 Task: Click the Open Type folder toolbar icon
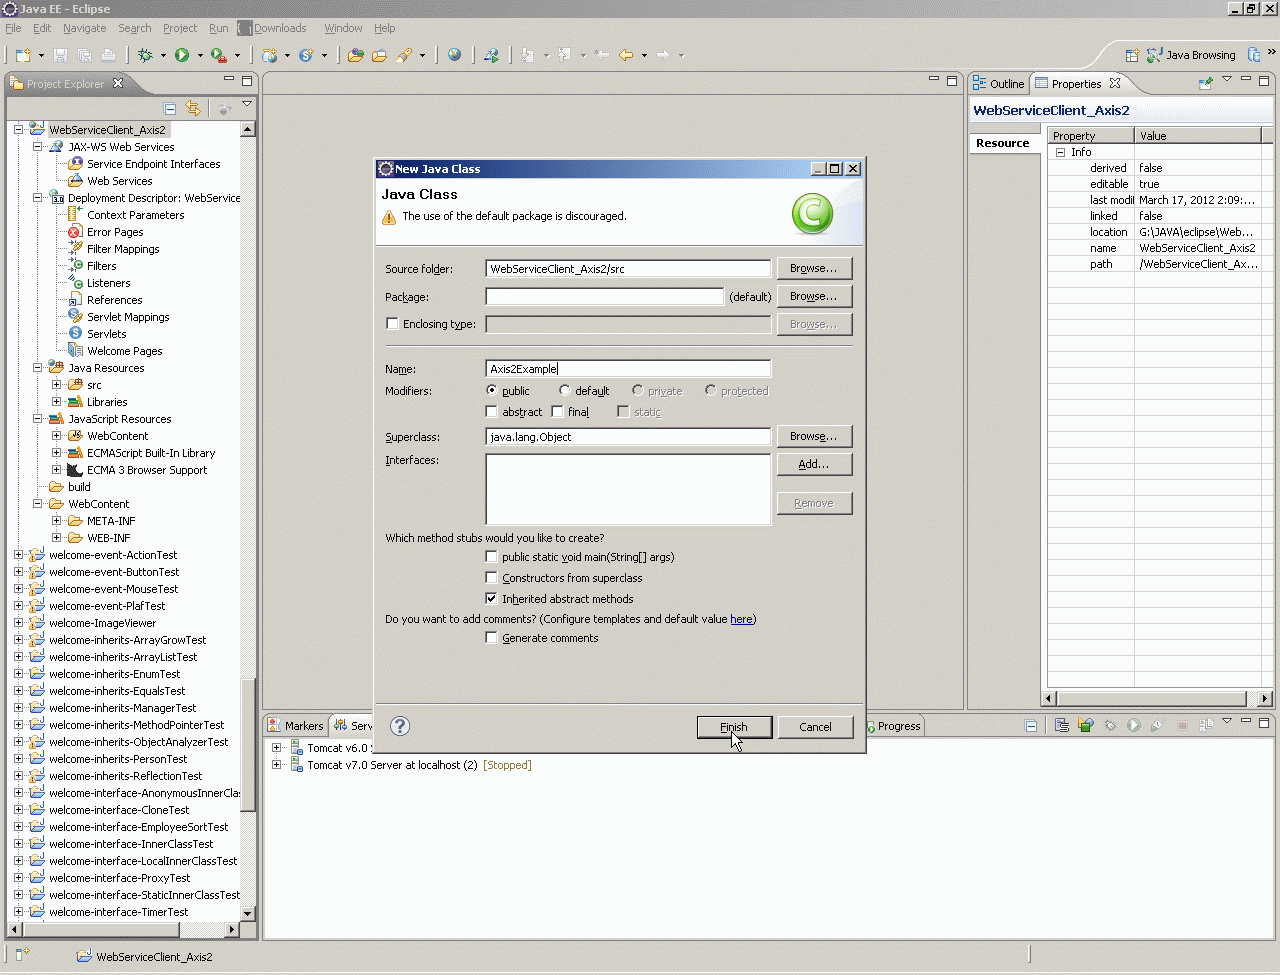point(355,55)
